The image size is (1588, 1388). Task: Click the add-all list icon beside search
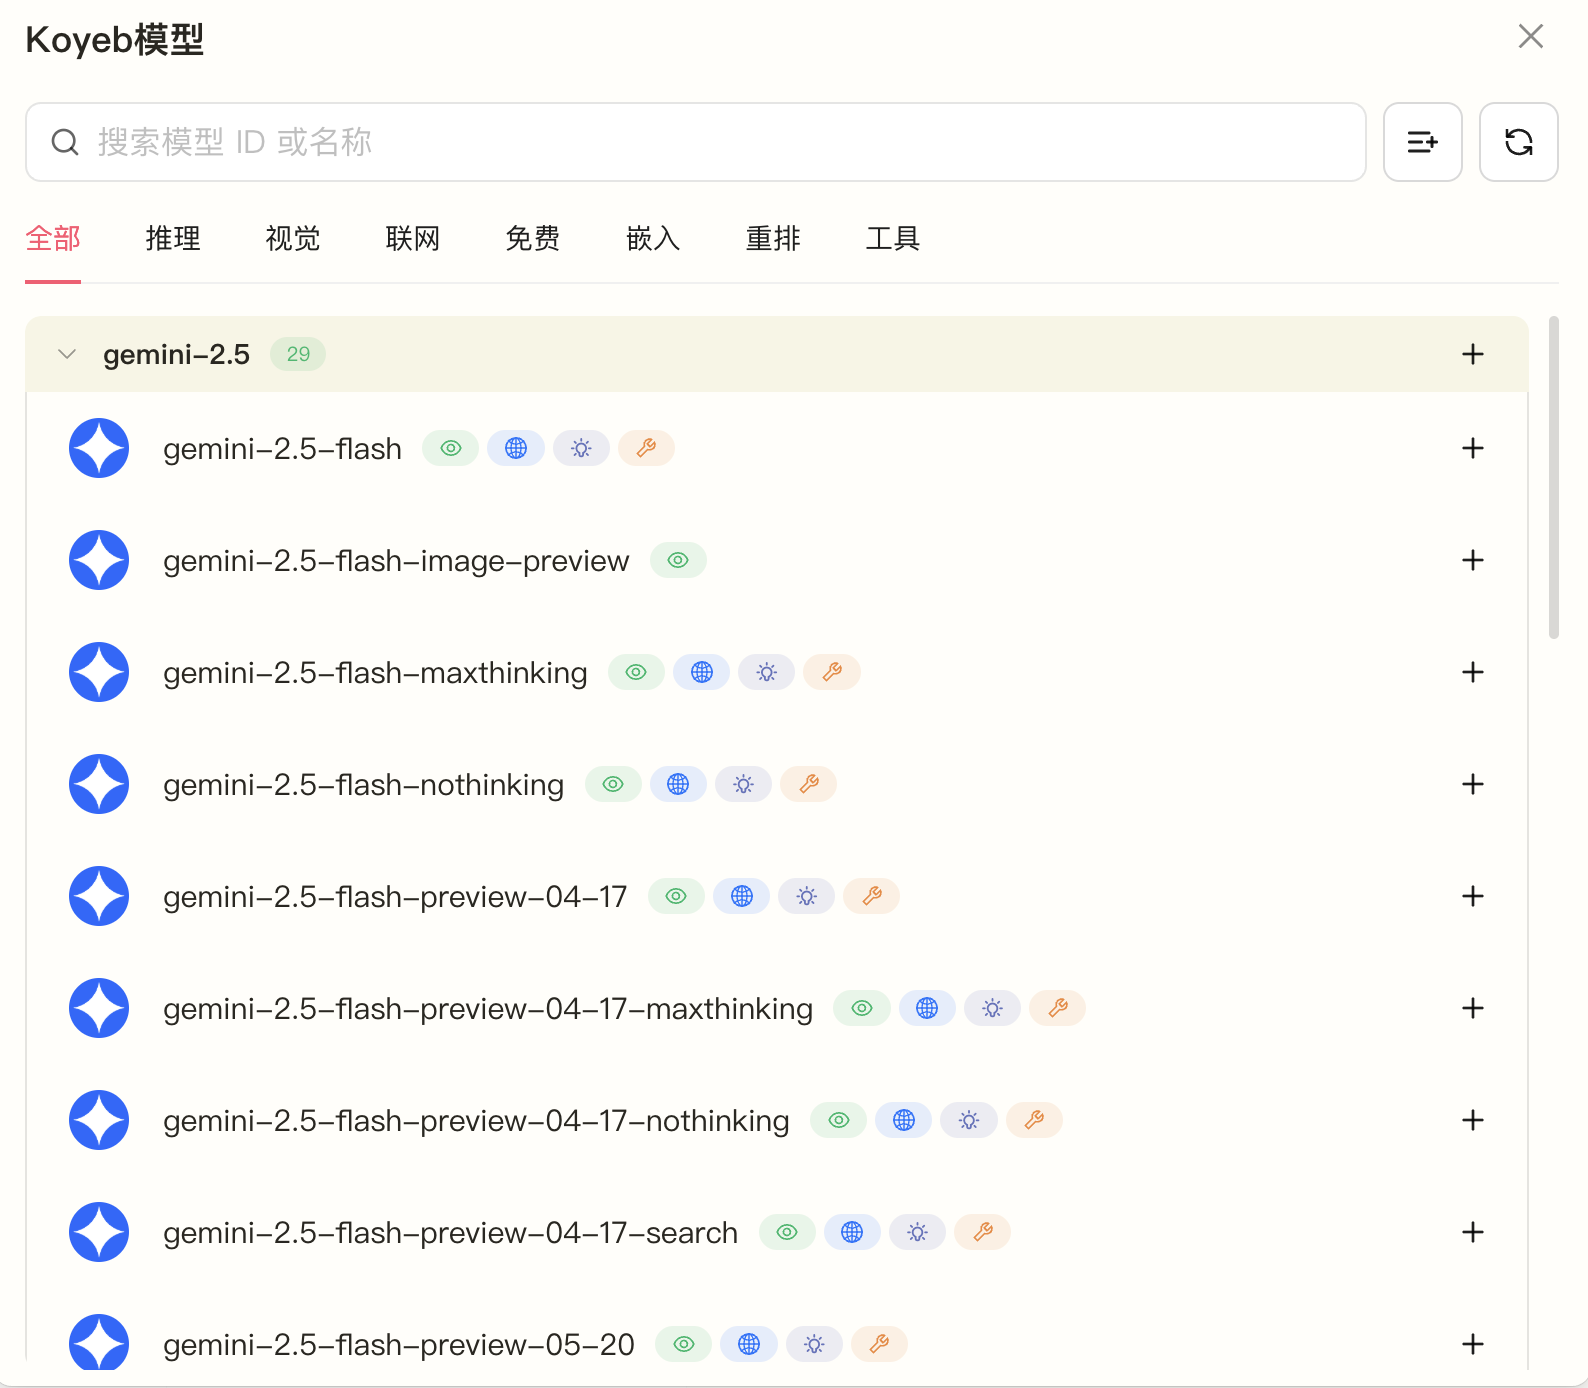[1422, 142]
